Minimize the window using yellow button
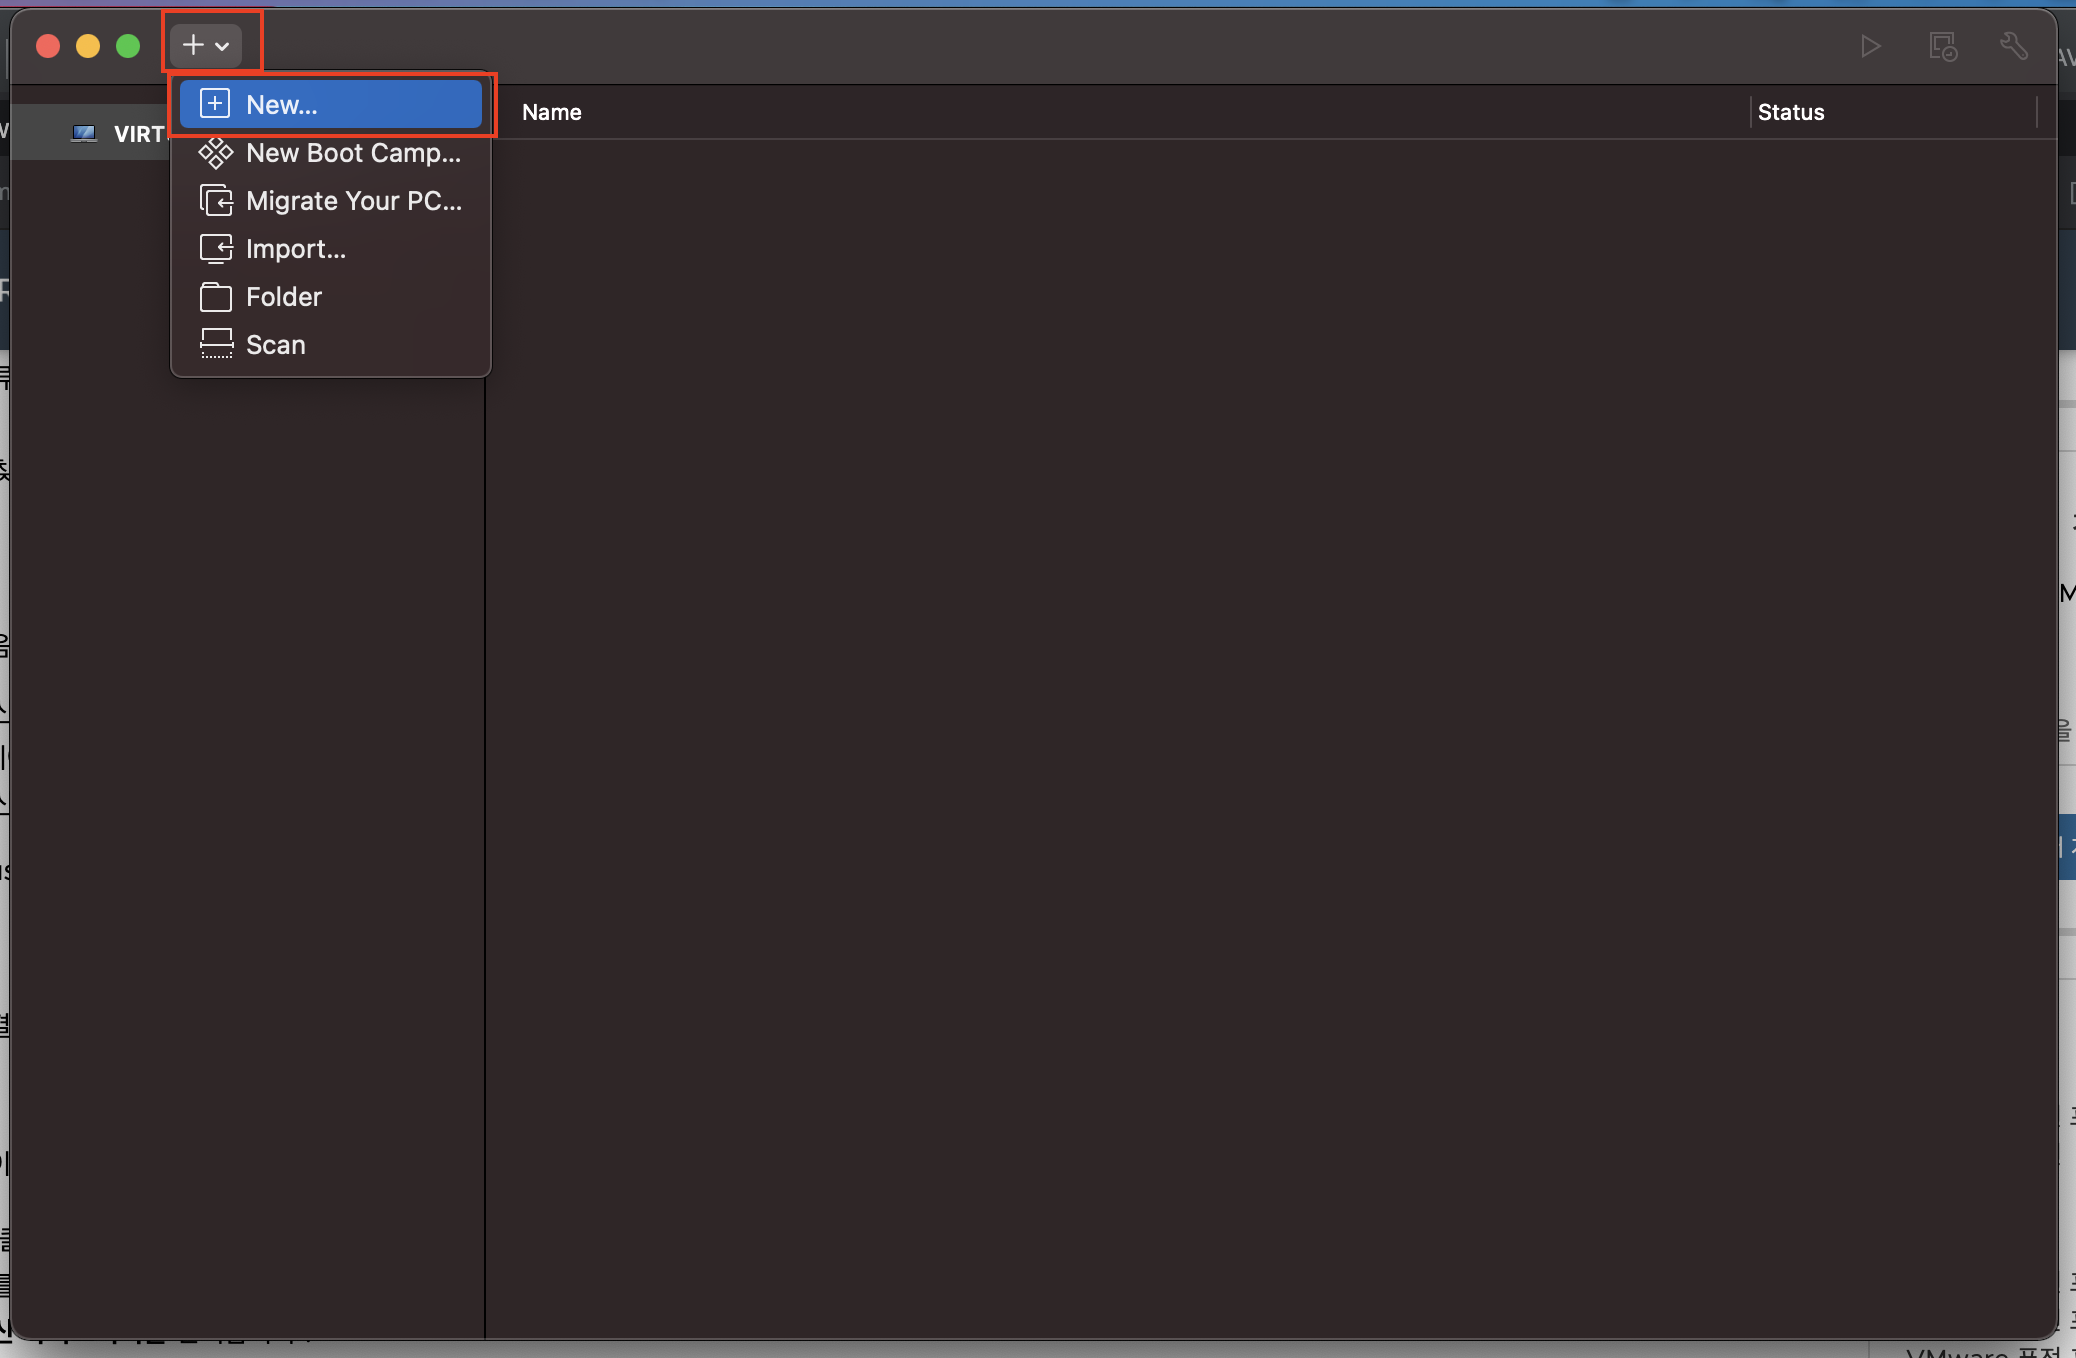The image size is (2076, 1358). pos(88,46)
